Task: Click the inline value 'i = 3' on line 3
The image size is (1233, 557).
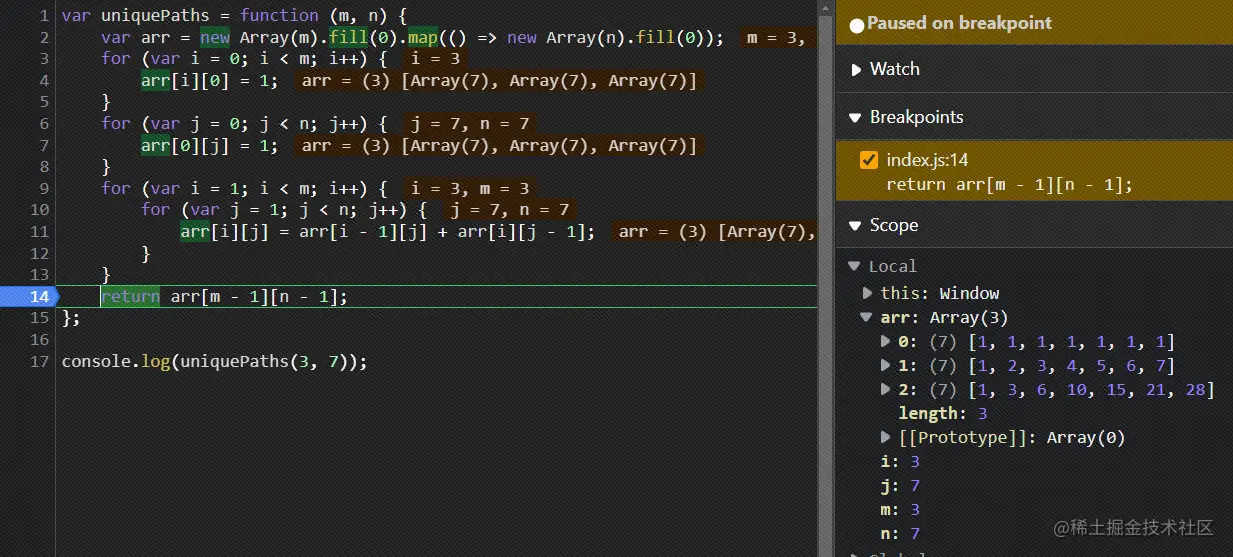Action: click(x=435, y=58)
